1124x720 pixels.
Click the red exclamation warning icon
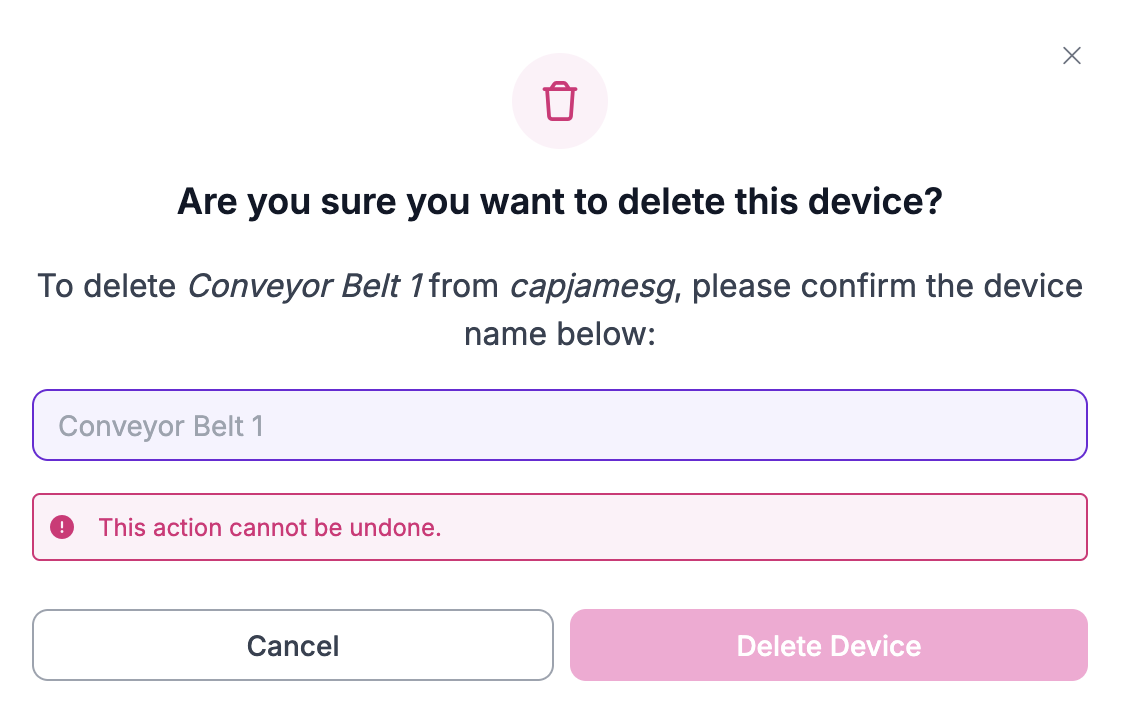click(x=62, y=527)
